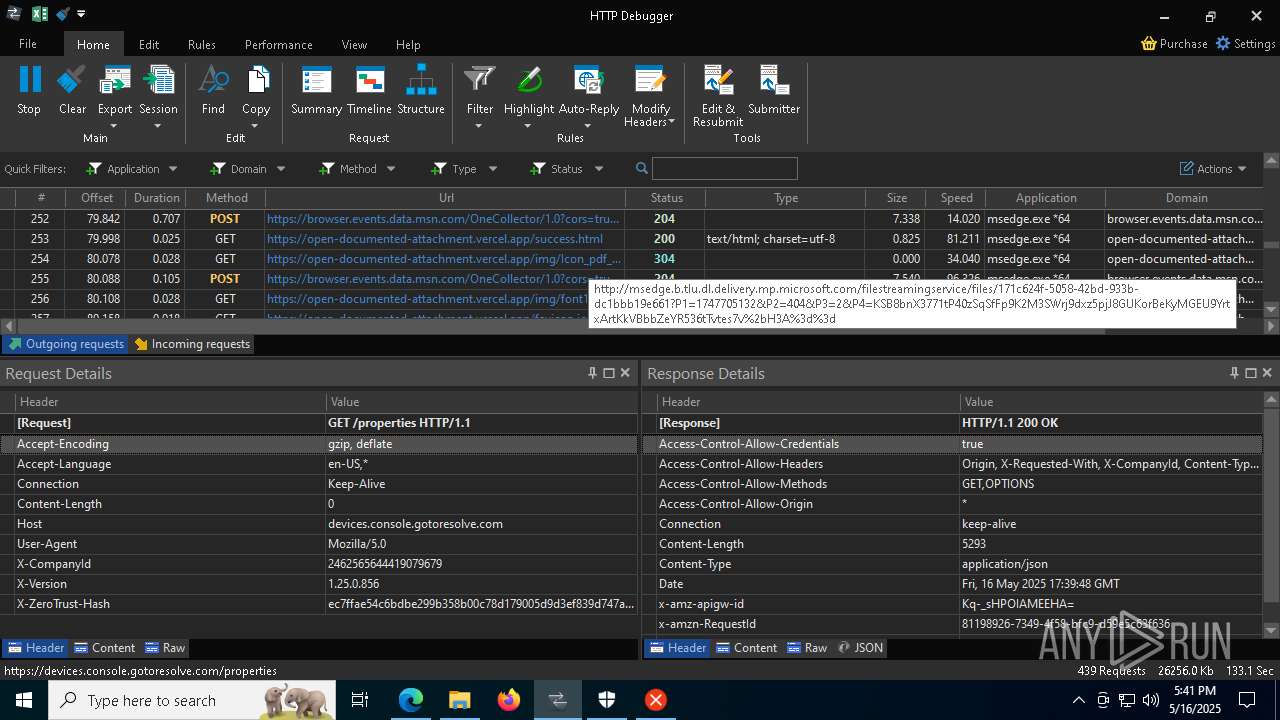Click the Purchase cart icon
The height and width of the screenshot is (720, 1280).
click(x=1149, y=44)
